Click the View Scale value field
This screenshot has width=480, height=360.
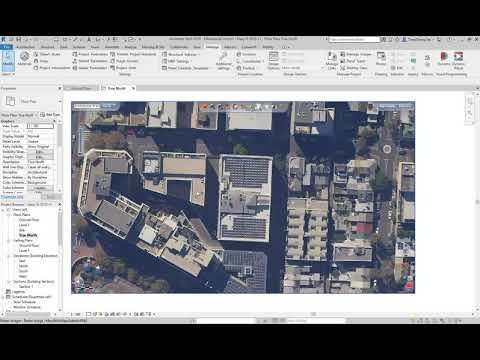pyautogui.click(x=40, y=126)
